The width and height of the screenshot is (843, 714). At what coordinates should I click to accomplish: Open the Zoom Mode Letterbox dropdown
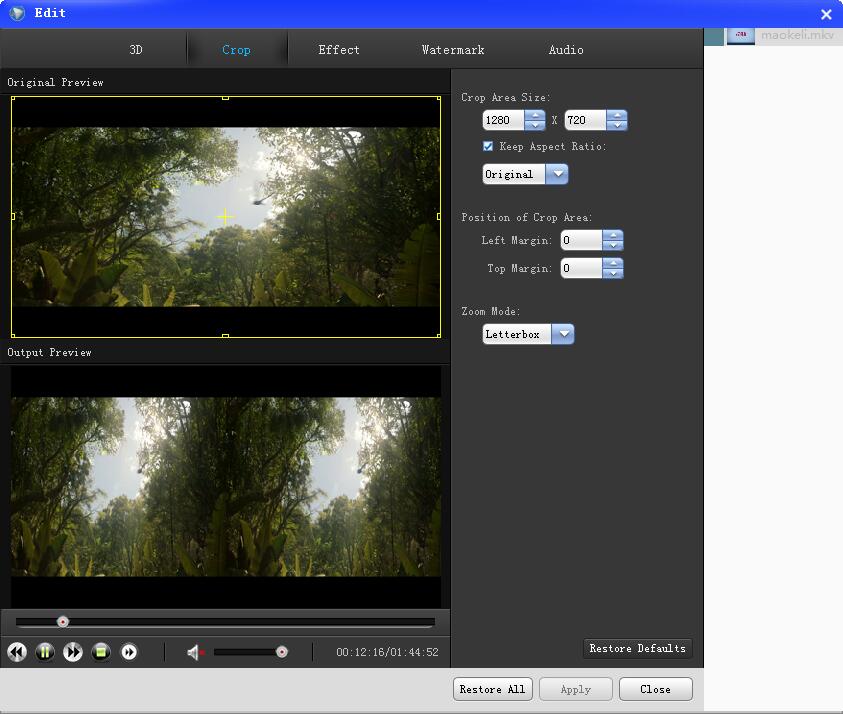coord(563,334)
